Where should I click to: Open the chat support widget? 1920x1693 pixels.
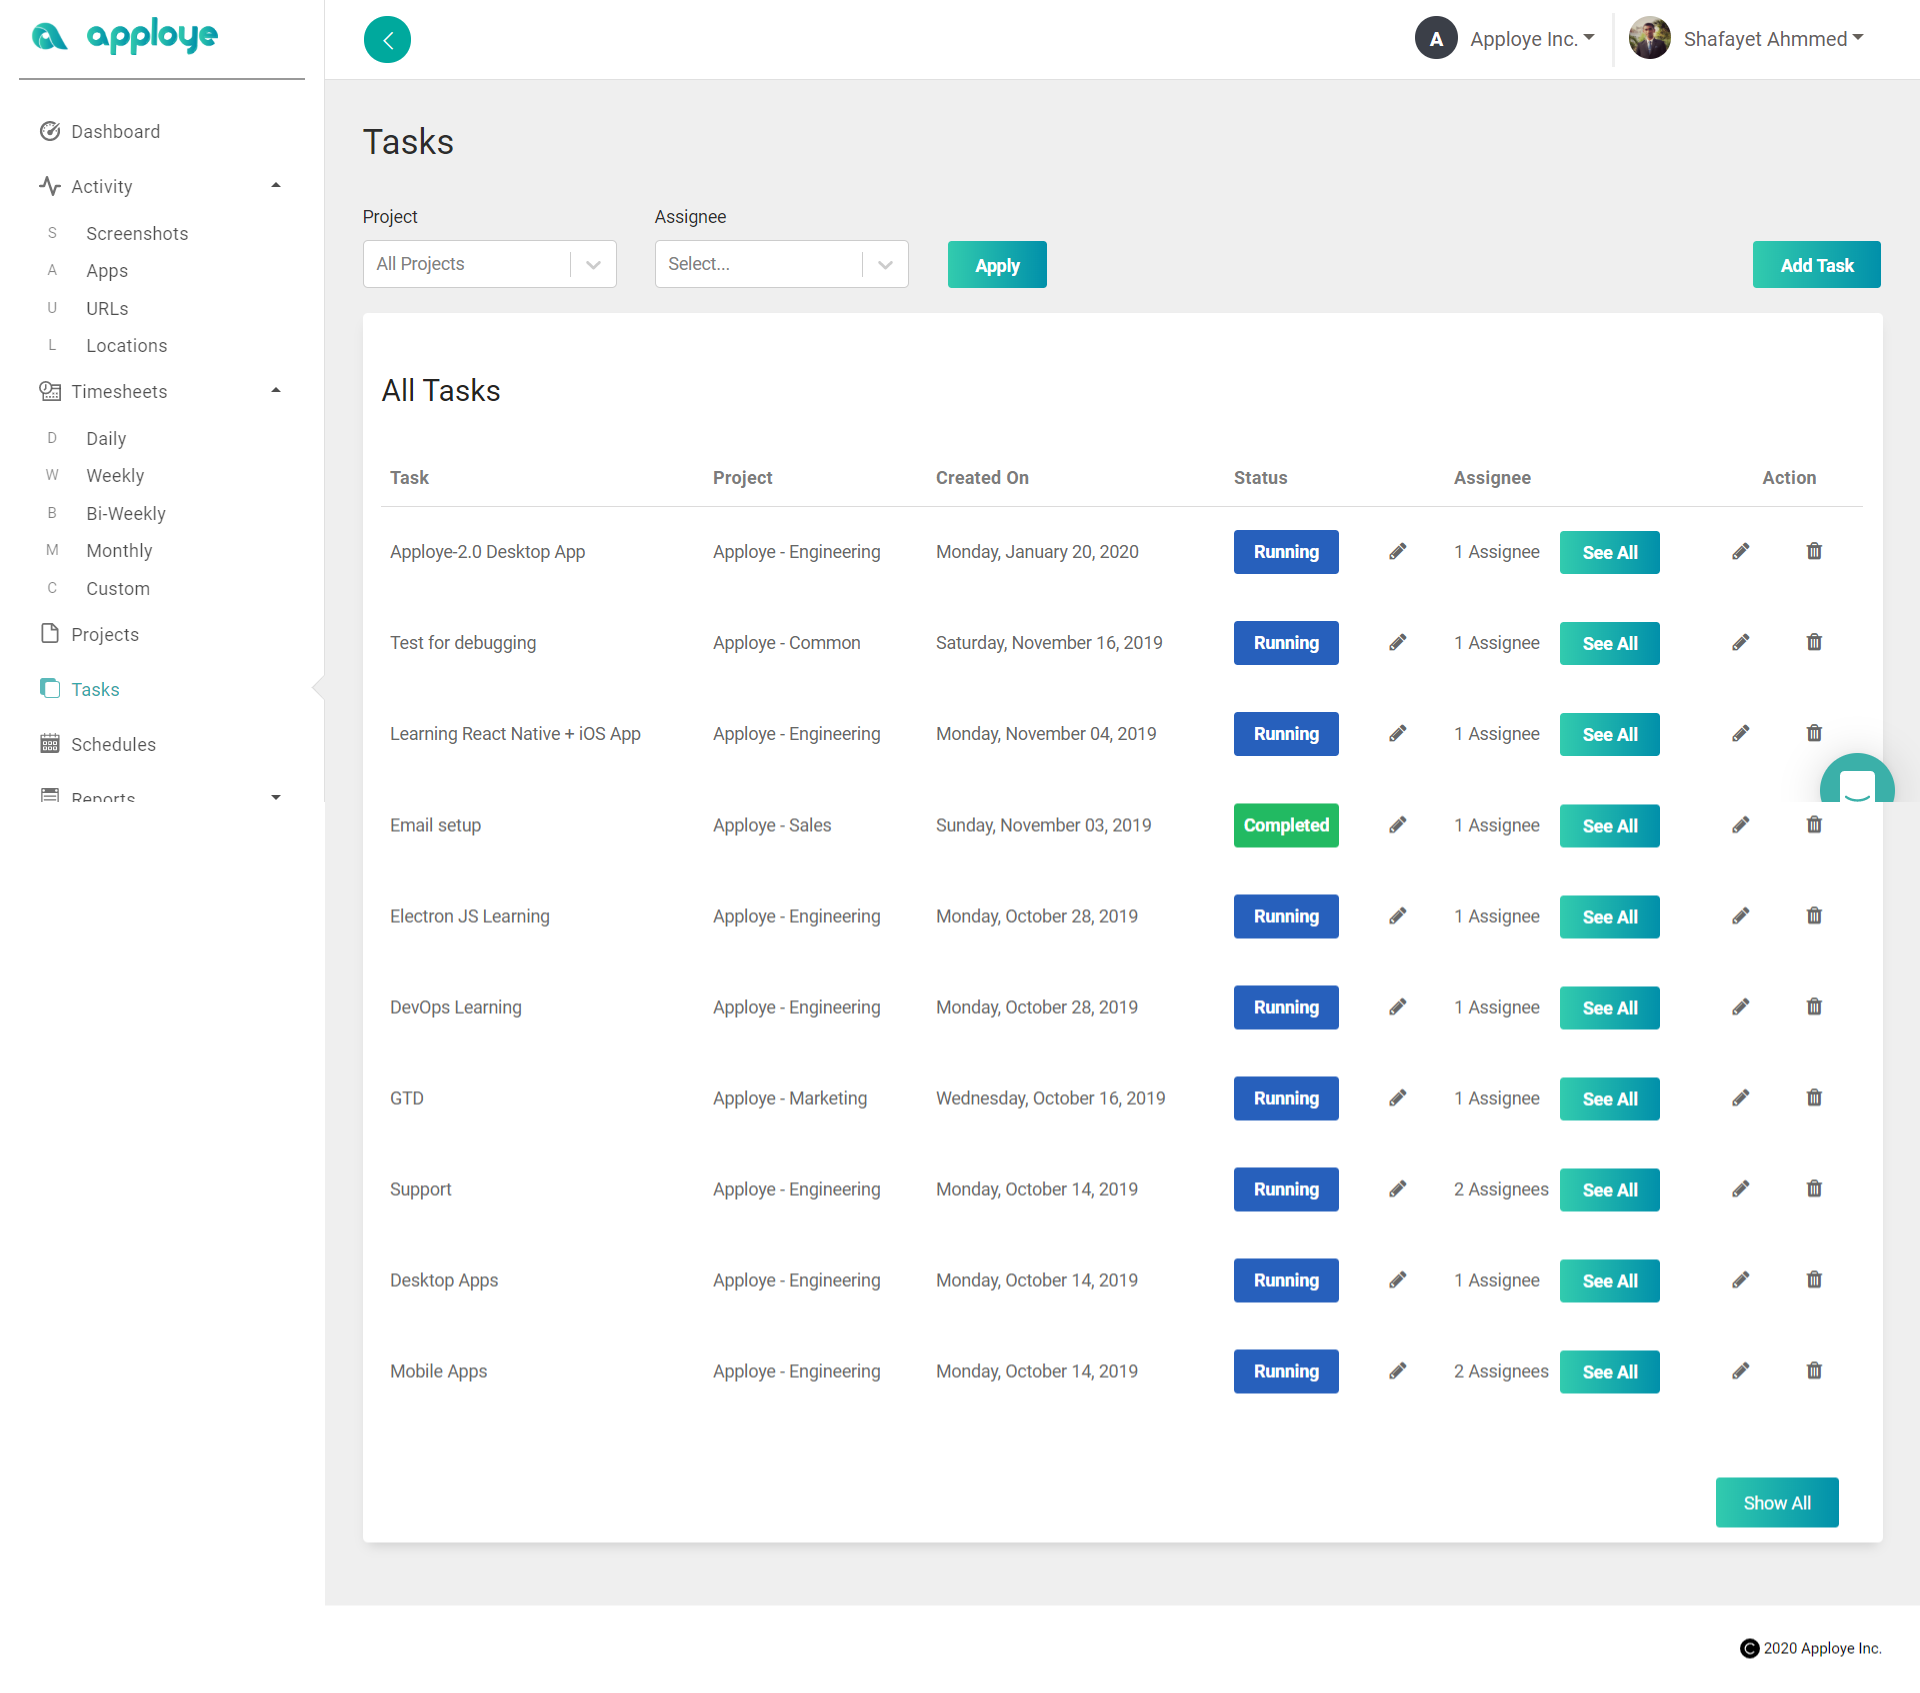(x=1857, y=778)
